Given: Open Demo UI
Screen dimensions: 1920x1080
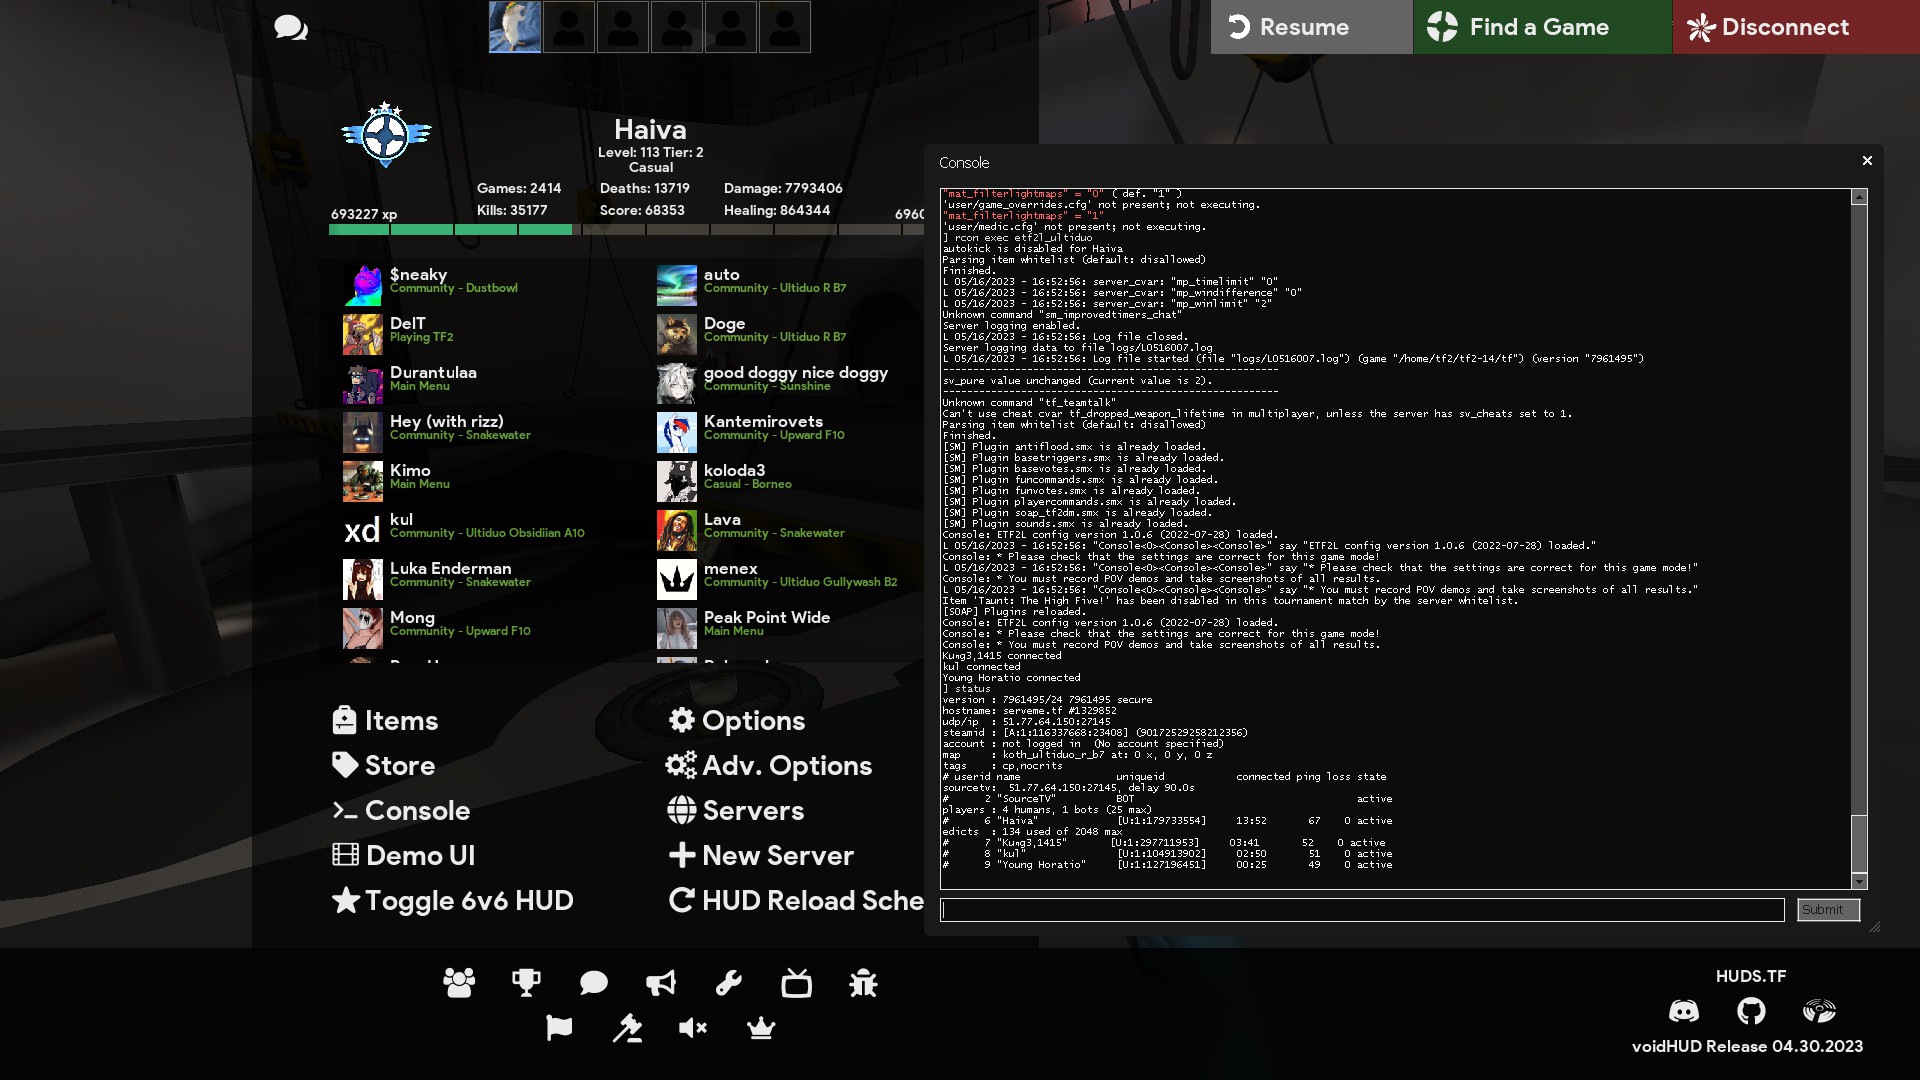Looking at the screenshot, I should pyautogui.click(x=403, y=855).
